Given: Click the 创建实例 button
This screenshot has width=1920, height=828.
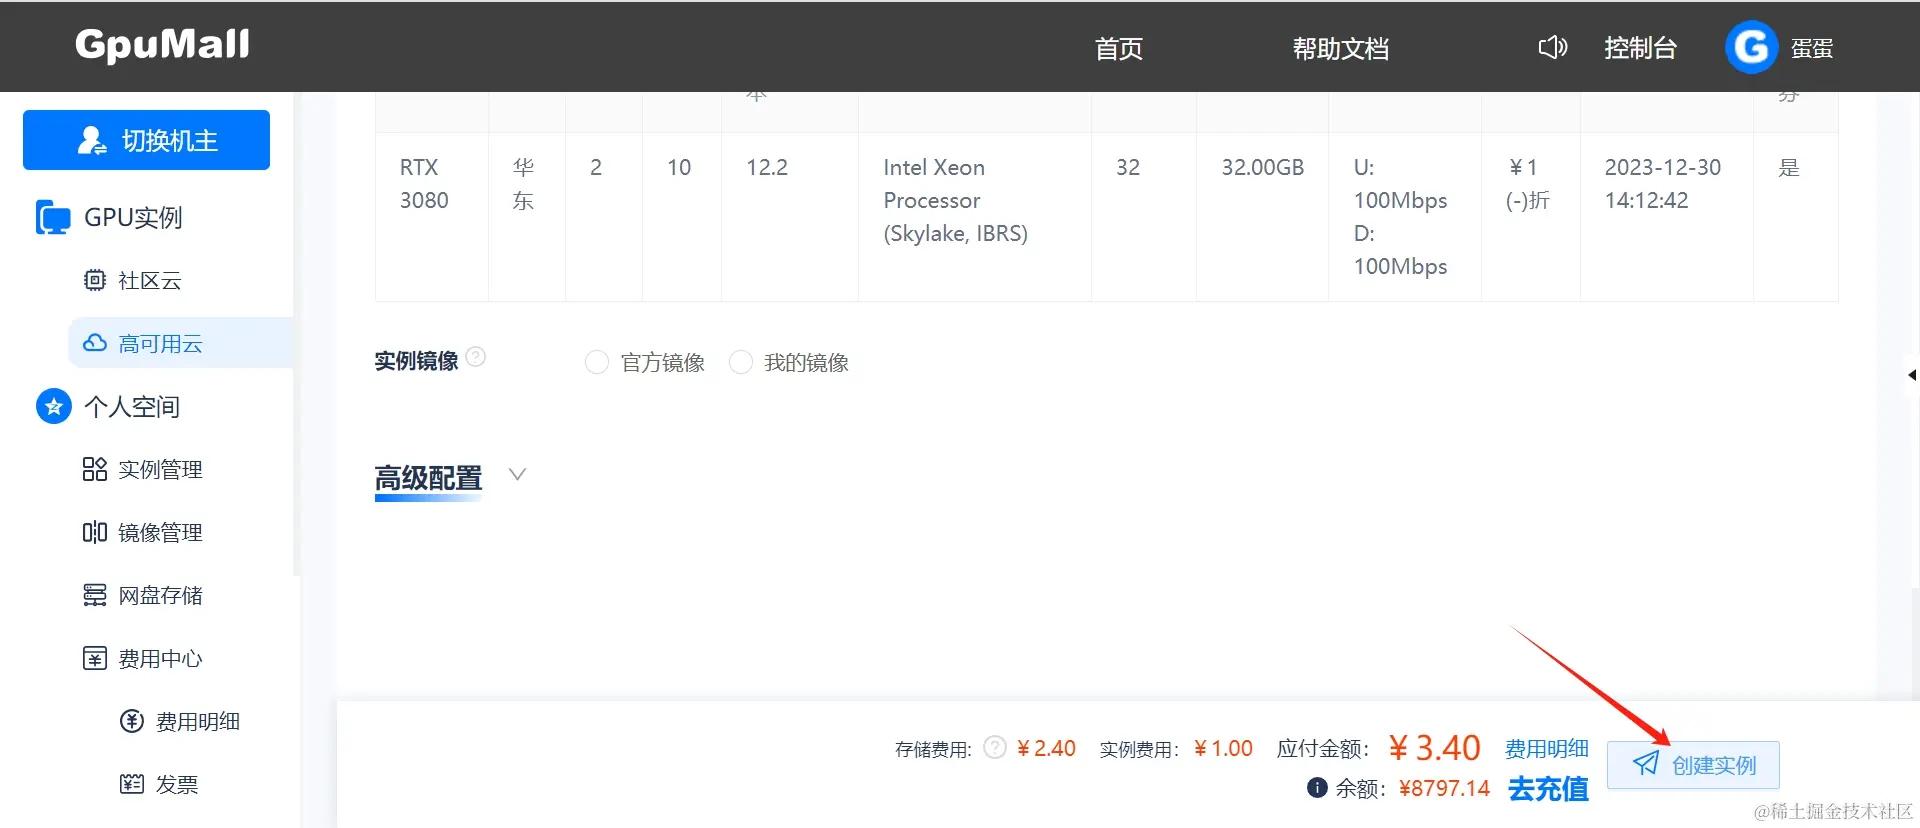Looking at the screenshot, I should click(x=1693, y=765).
